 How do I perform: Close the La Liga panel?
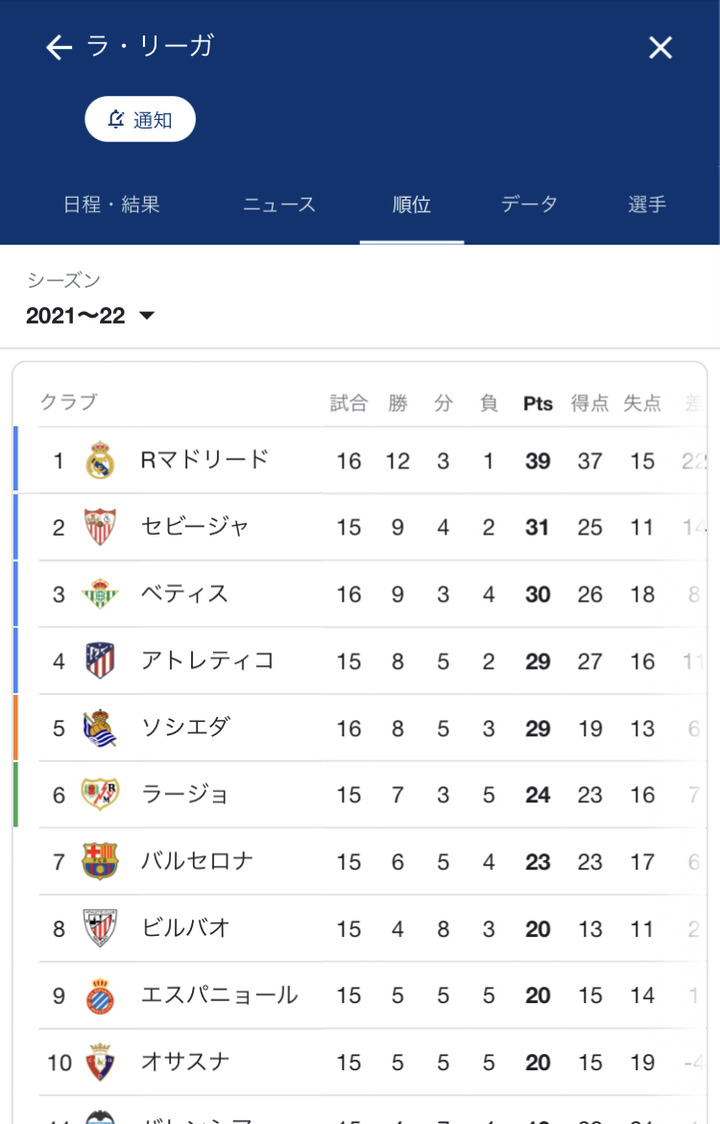(660, 48)
